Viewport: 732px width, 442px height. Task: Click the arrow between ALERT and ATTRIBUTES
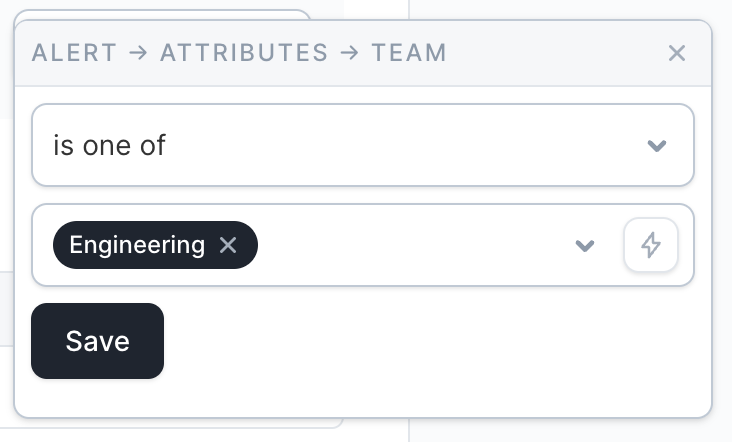click(x=139, y=53)
